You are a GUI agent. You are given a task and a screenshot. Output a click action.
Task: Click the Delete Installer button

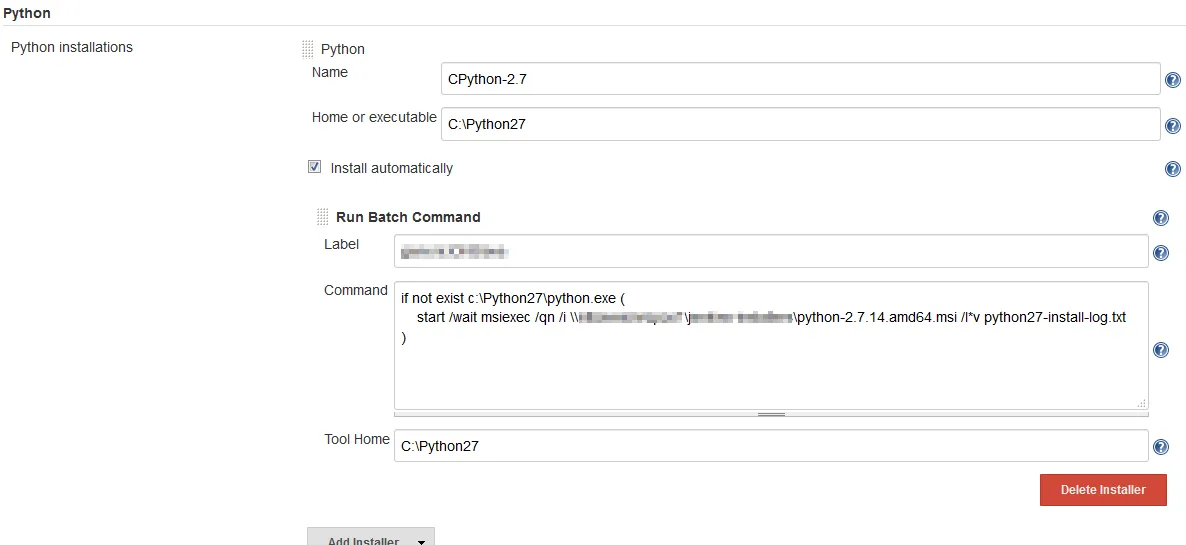[x=1103, y=490]
